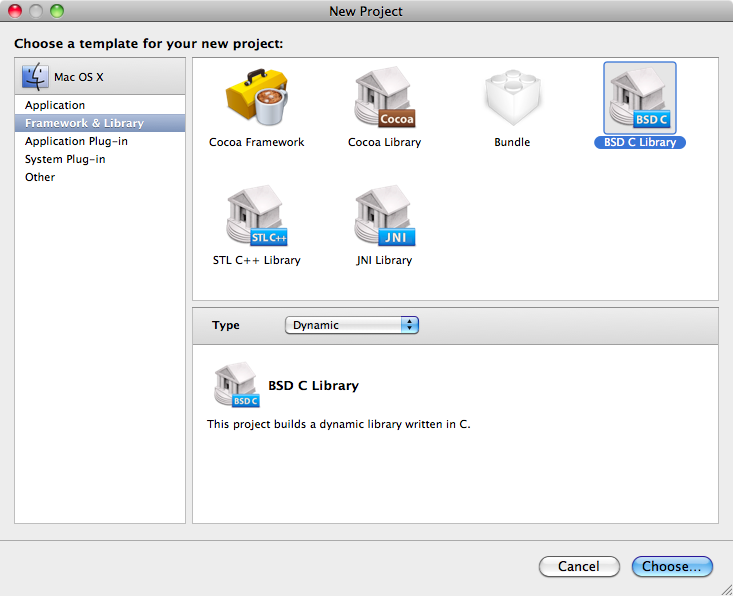This screenshot has width=733, height=596.
Task: Click the Cocoa Framework label
Action: coord(257,142)
